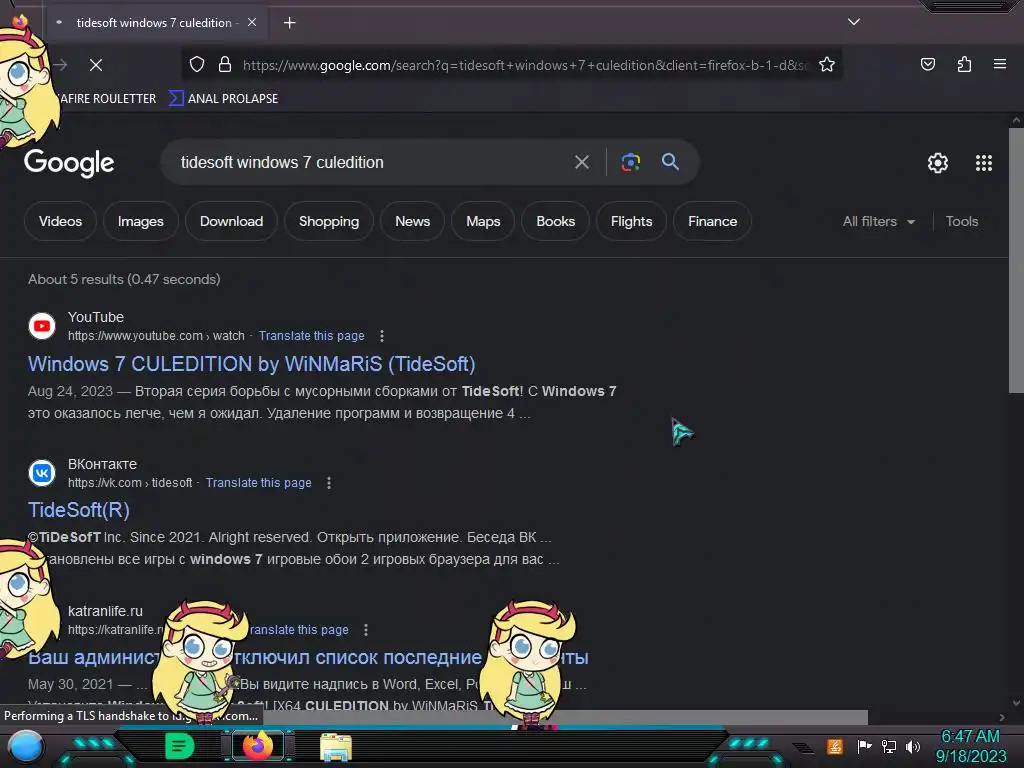
Task: Open File Explorer from taskbar
Action: pyautogui.click(x=336, y=746)
